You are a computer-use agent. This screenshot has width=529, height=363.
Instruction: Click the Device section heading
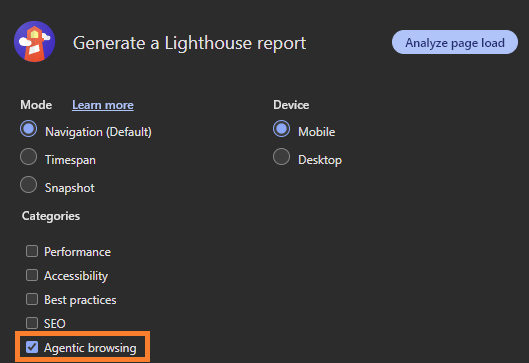click(x=291, y=105)
